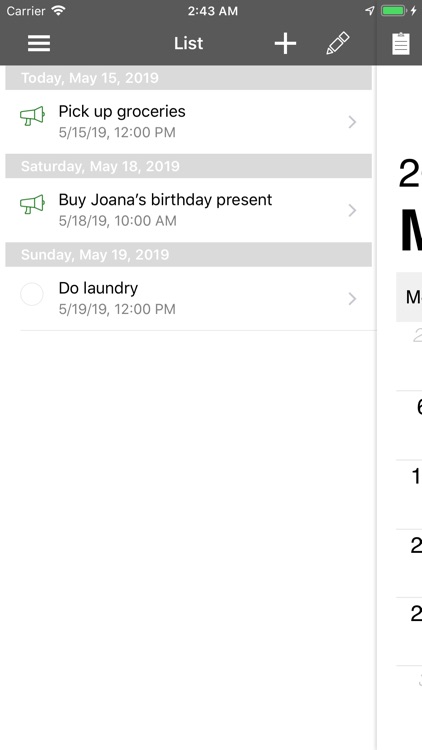This screenshot has height=750, width=422.
Task: Select Buy Joana's birthday present title
Action: click(x=166, y=200)
